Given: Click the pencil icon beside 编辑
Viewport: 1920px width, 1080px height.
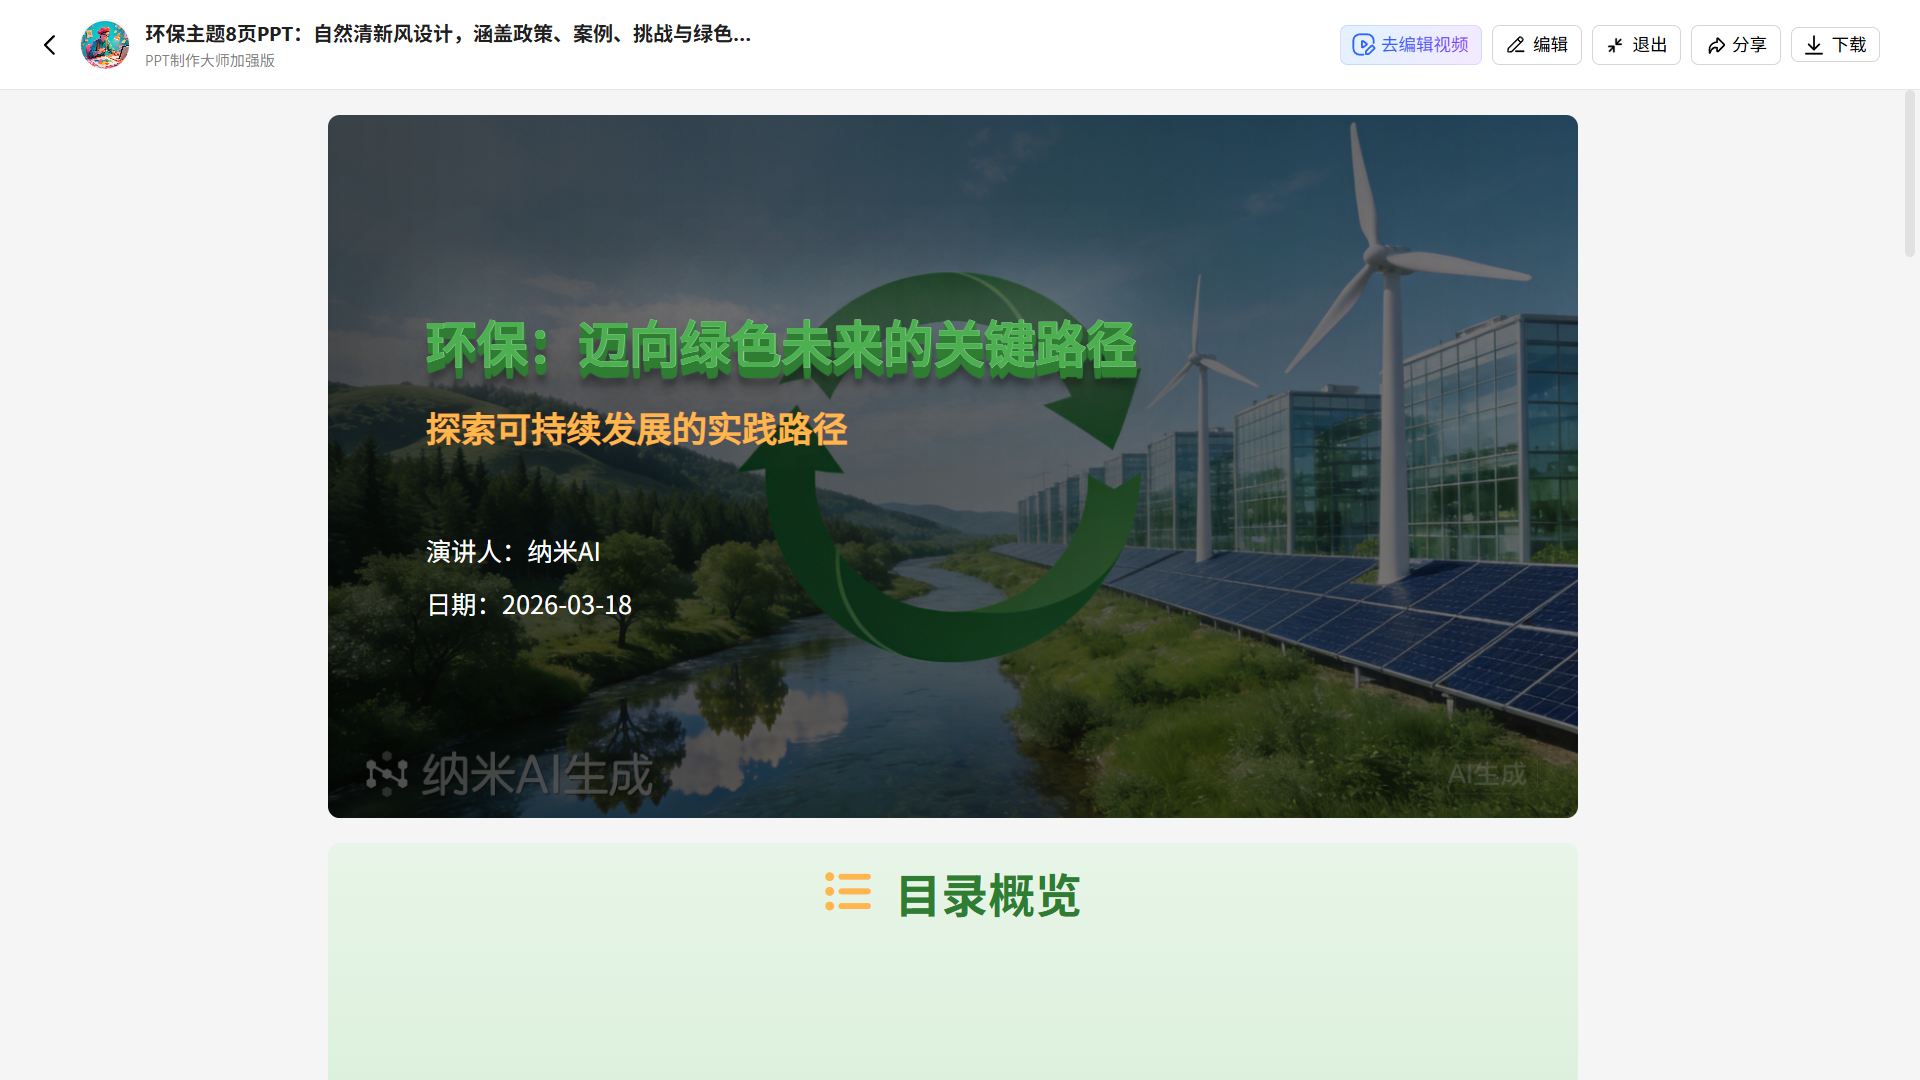Looking at the screenshot, I should [x=1516, y=45].
